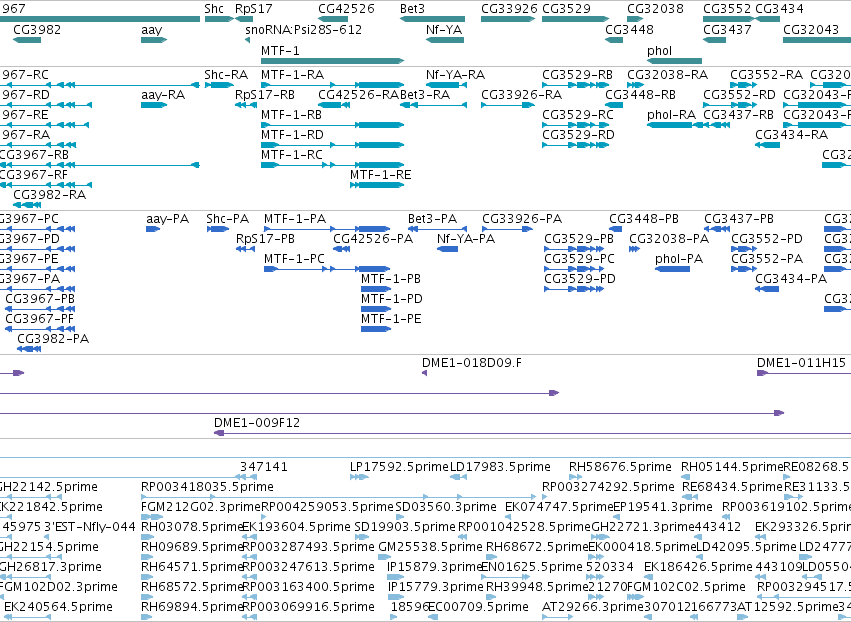Click the CG3437 gene label
The height and width of the screenshot is (622, 851).
click(x=727, y=30)
